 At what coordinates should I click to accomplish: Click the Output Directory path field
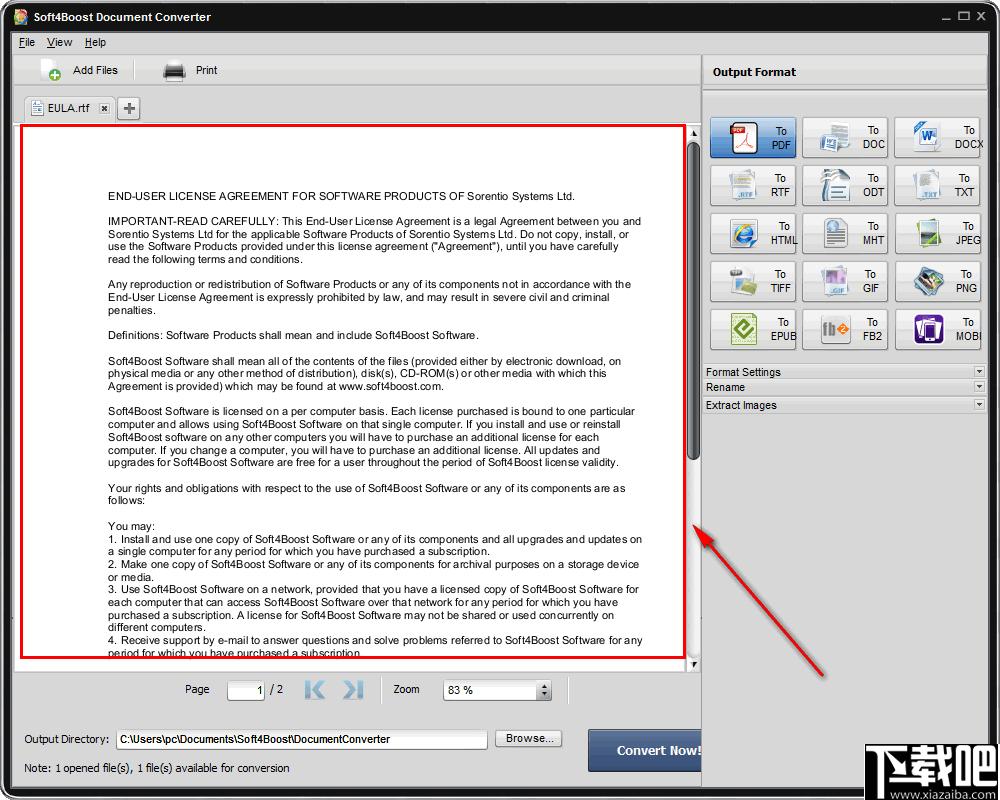302,739
